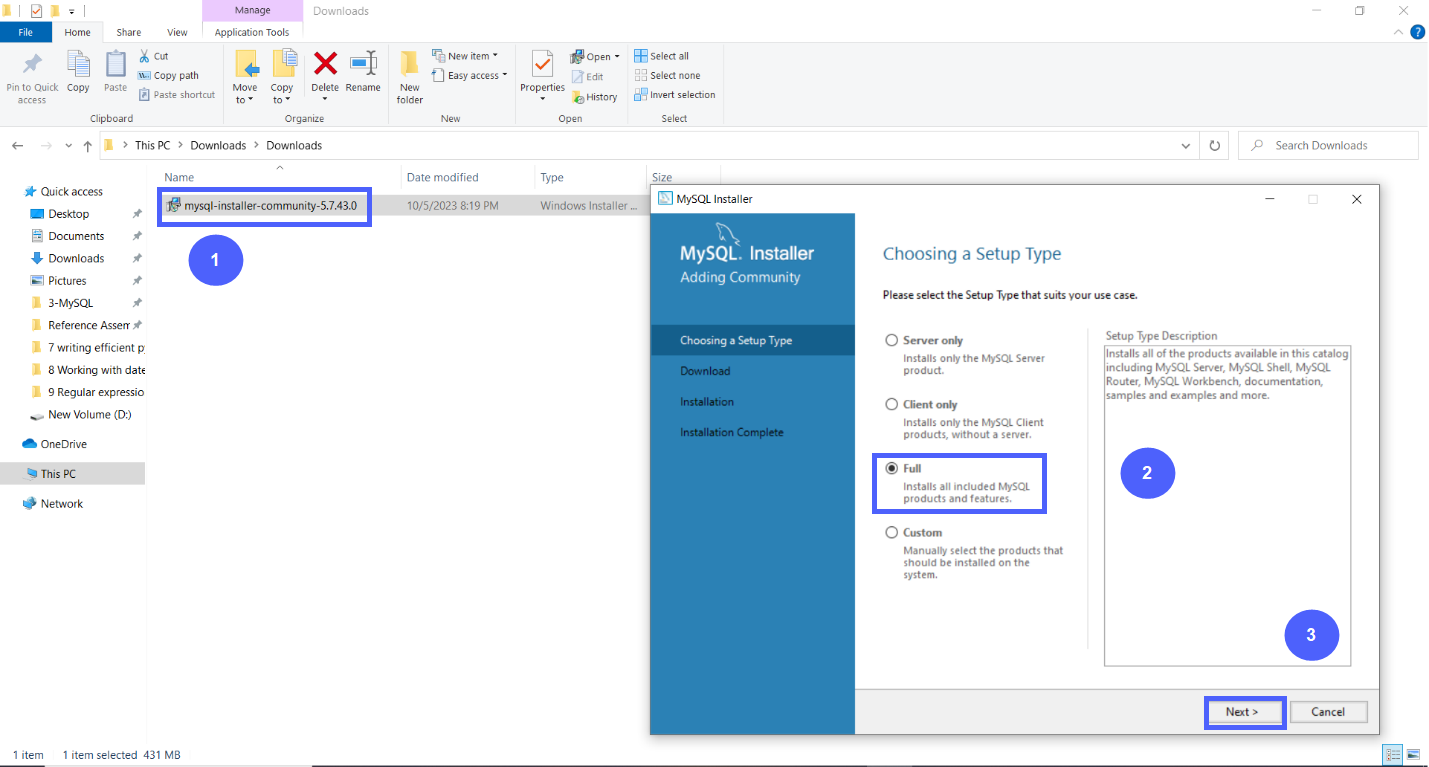Viewport: 1429px width, 767px height.
Task: Open the File menu tab
Action: tap(26, 32)
